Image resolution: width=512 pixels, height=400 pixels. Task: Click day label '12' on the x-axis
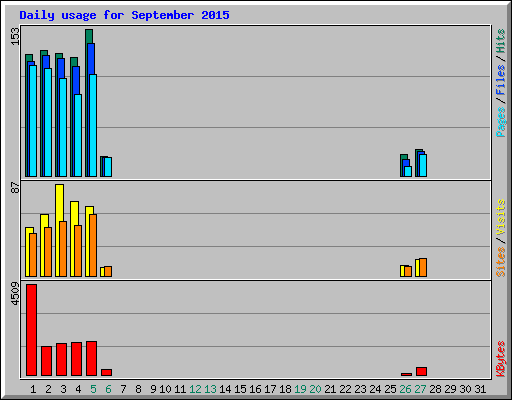[195, 389]
